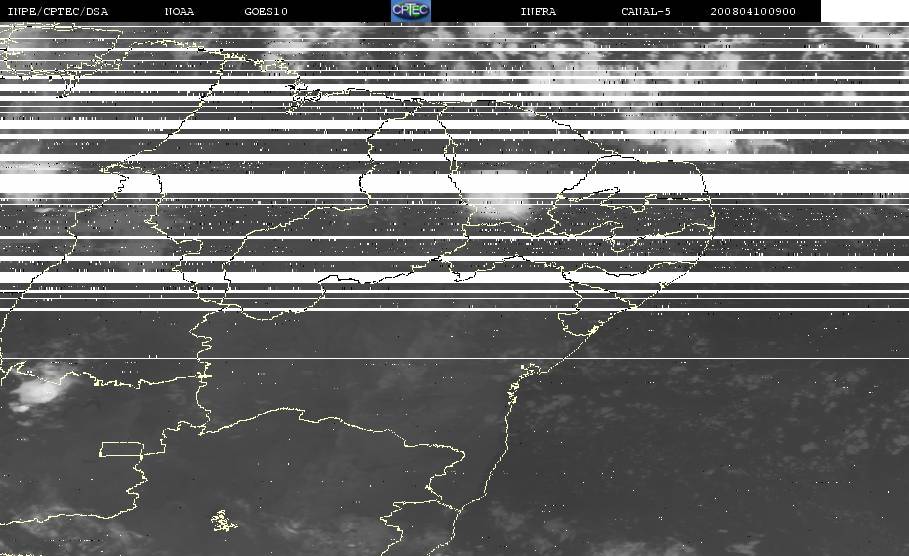909x556 pixels.
Task: Click the black header gap between CANAL-5 and timestamp
Action: click(x=690, y=11)
